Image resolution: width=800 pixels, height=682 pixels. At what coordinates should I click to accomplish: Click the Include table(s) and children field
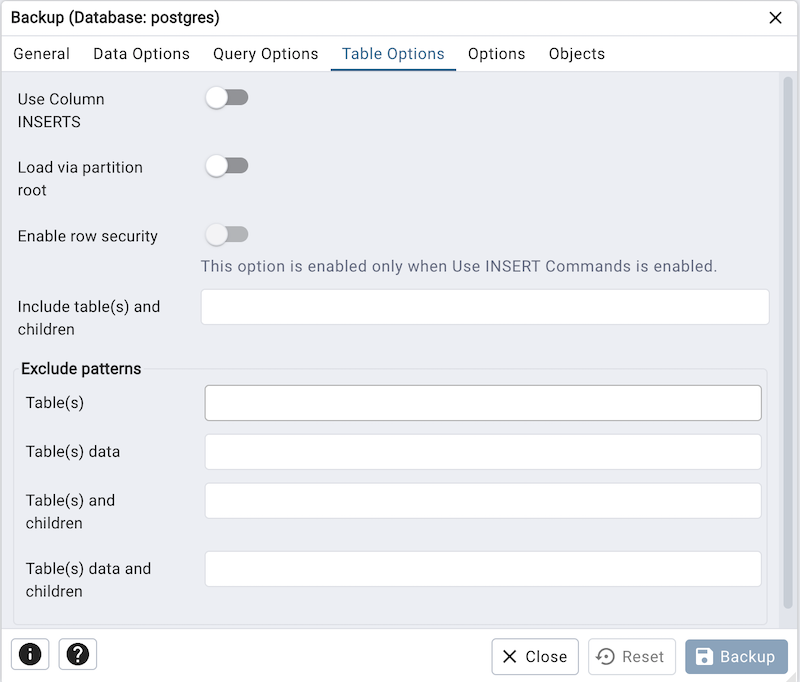pyautogui.click(x=485, y=307)
